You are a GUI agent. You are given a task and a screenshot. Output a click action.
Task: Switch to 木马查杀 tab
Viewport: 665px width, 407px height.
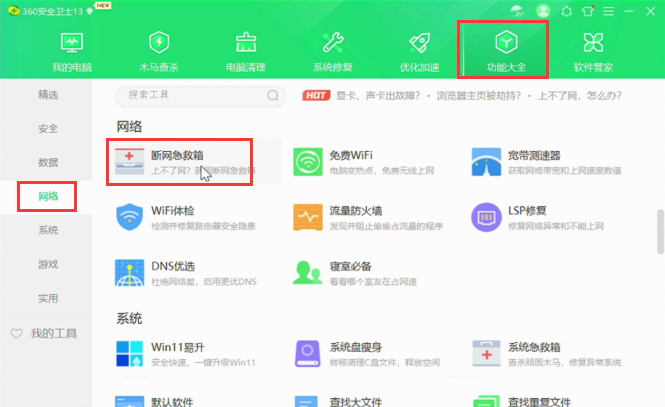pos(159,52)
